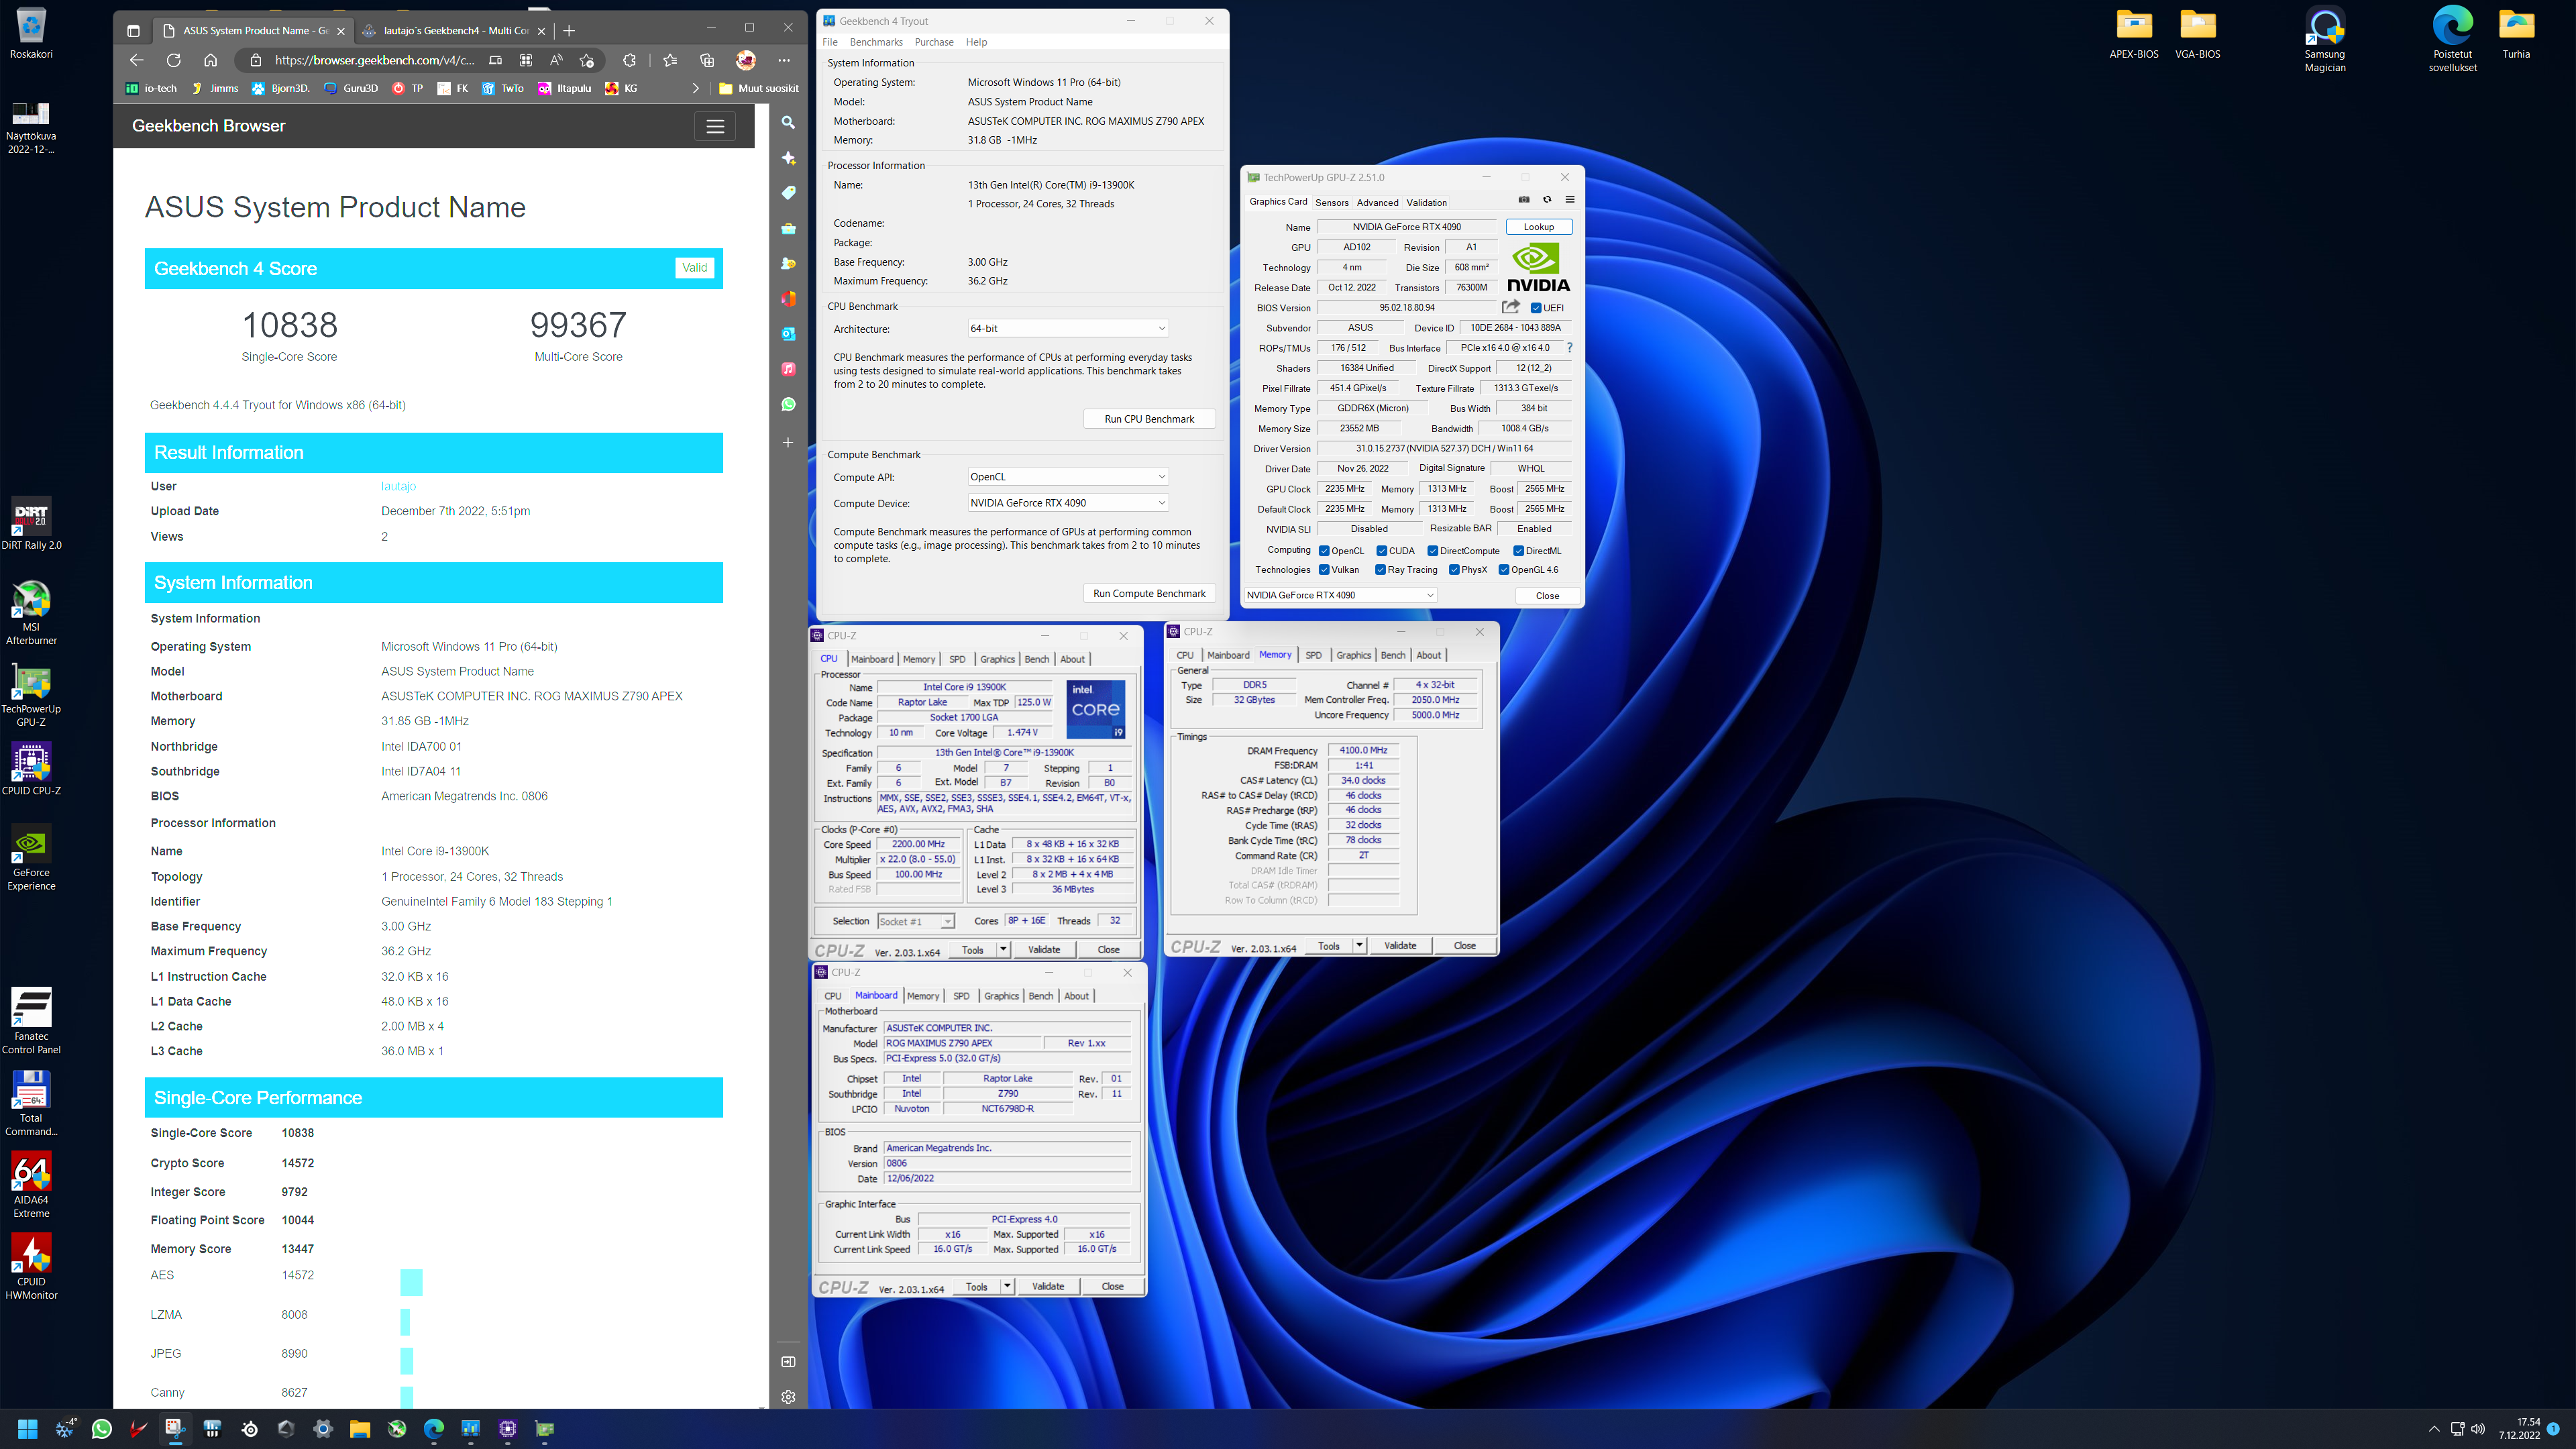The image size is (2576, 1449).
Task: Toggle the CUDA checkbox in GPU-Z
Action: (1381, 551)
